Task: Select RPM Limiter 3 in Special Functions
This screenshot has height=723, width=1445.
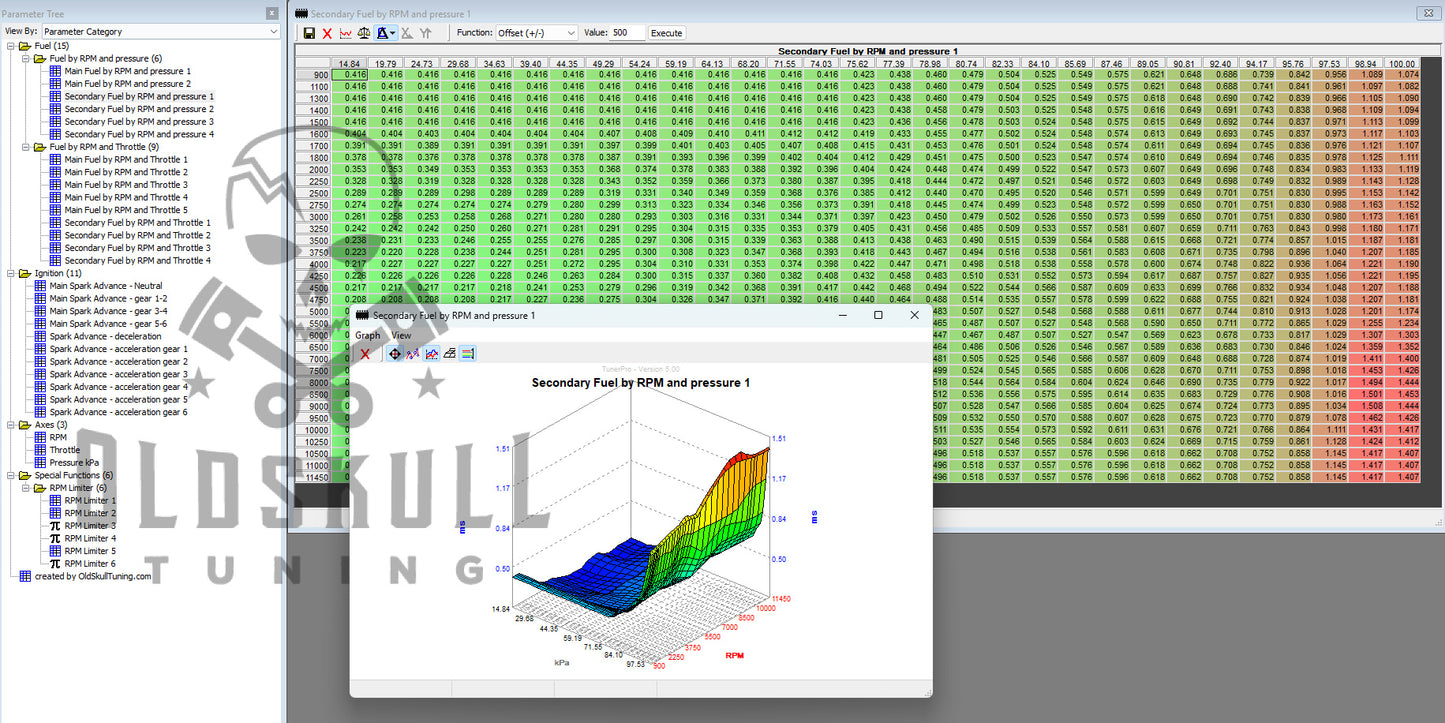Action: point(90,526)
